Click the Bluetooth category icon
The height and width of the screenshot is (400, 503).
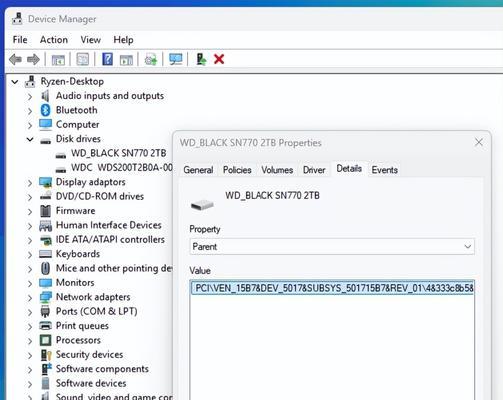[45, 110]
